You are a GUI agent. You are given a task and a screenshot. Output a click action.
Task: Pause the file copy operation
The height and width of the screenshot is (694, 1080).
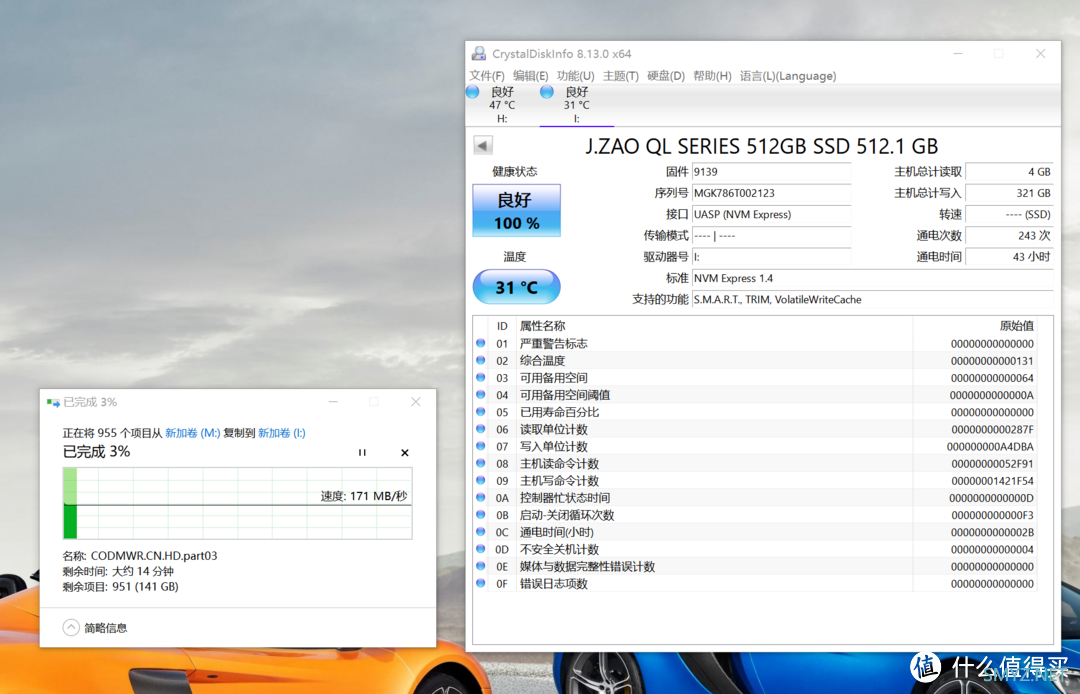click(362, 452)
